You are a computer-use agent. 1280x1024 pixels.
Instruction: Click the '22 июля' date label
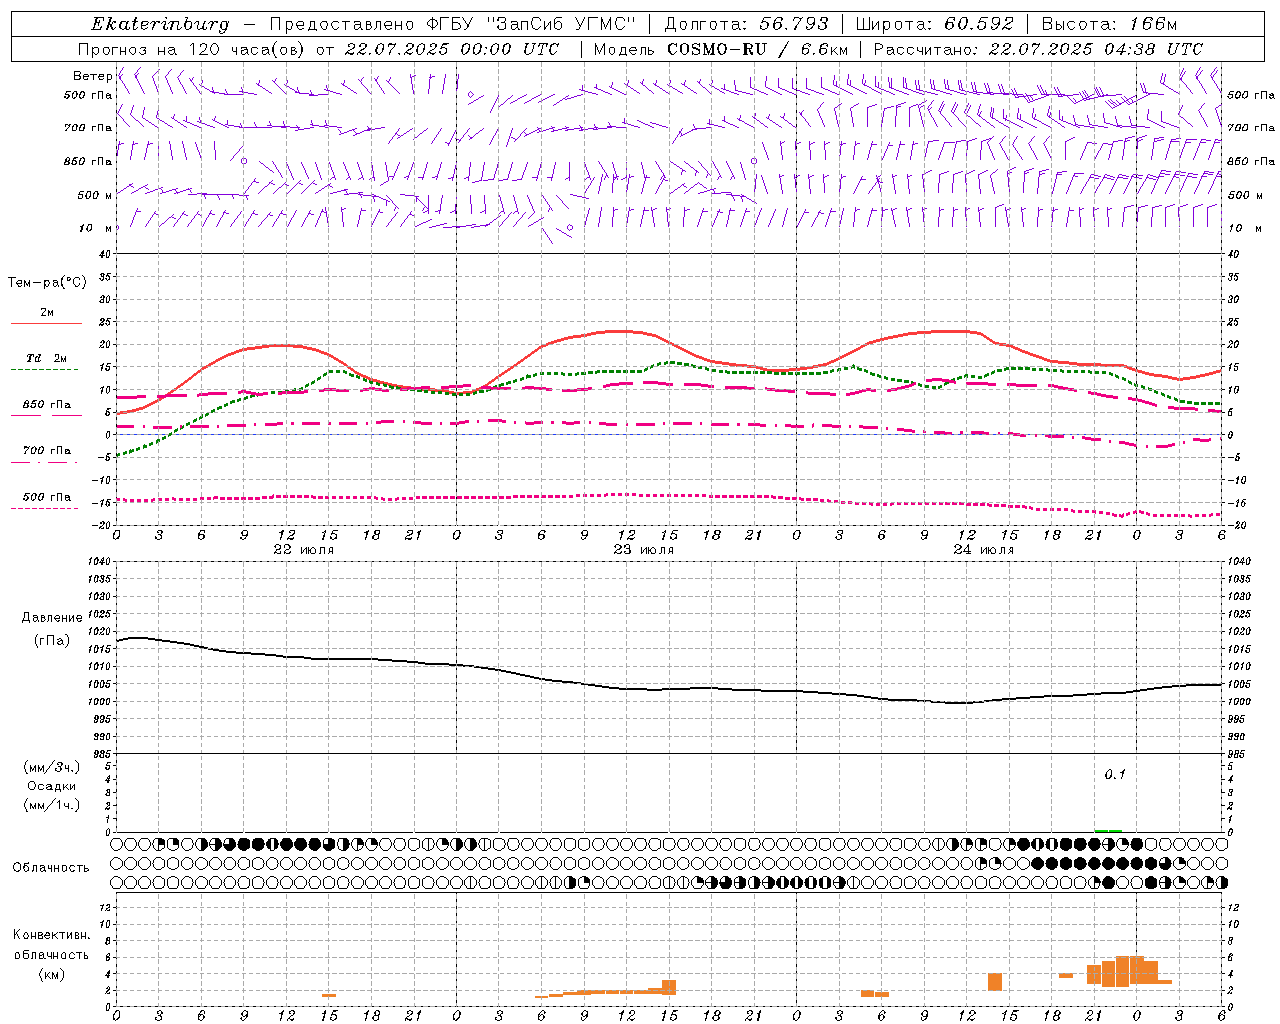coord(304,550)
